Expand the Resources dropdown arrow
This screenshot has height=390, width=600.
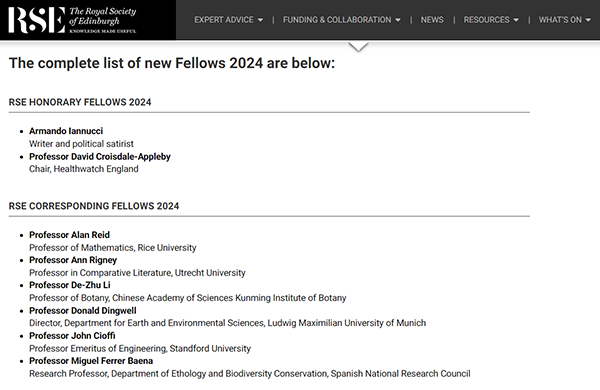[x=516, y=20]
